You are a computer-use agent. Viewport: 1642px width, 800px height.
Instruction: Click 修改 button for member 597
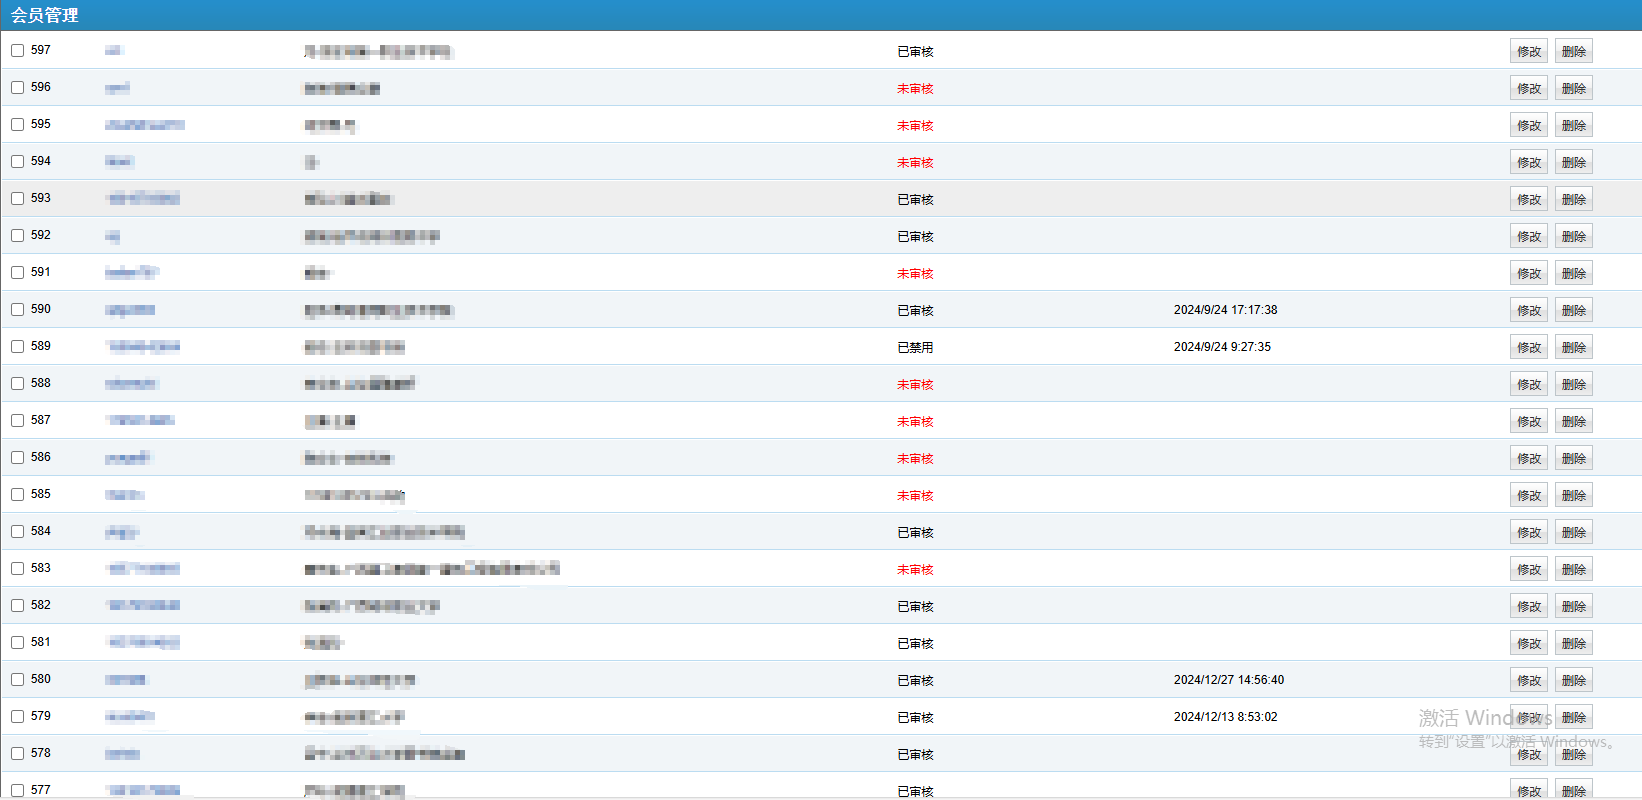[x=1528, y=51]
